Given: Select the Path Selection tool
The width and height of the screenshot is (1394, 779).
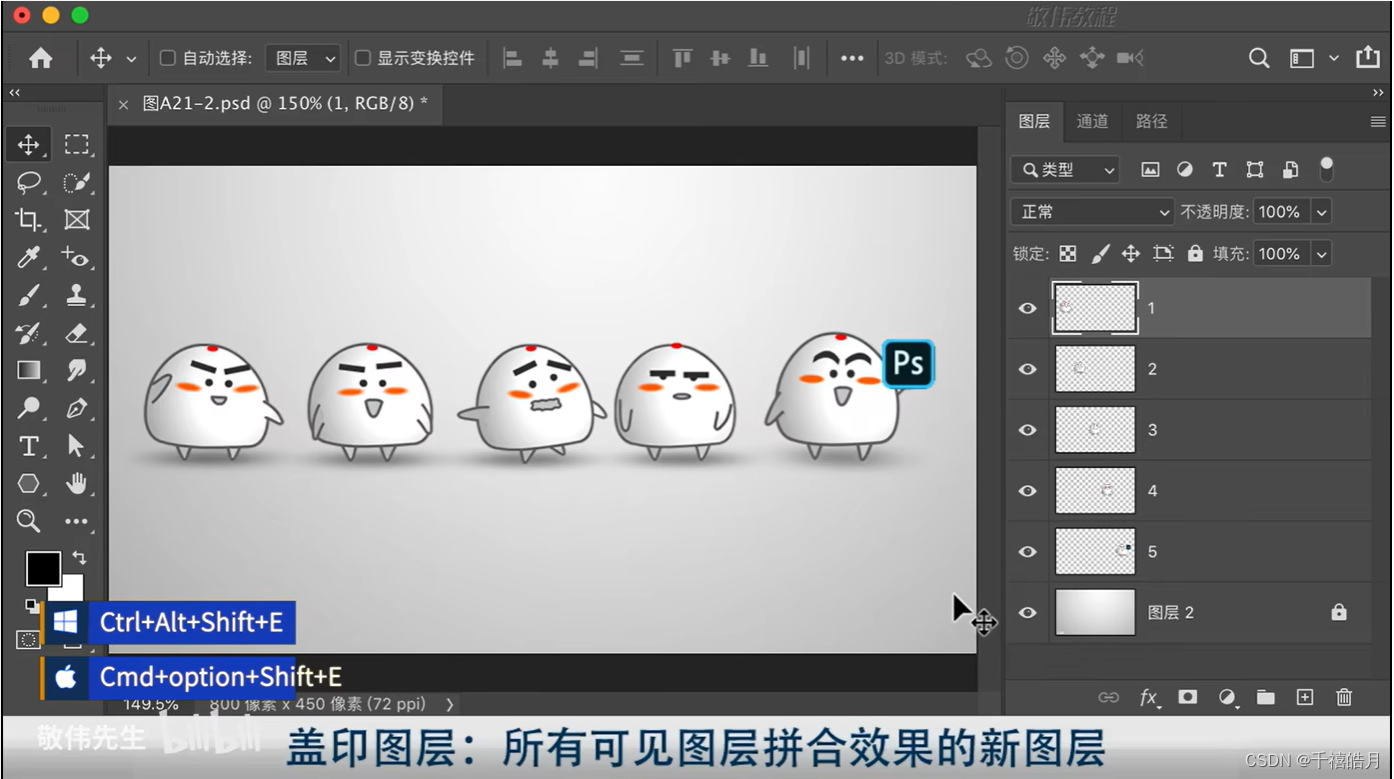Looking at the screenshot, I should click(x=77, y=446).
